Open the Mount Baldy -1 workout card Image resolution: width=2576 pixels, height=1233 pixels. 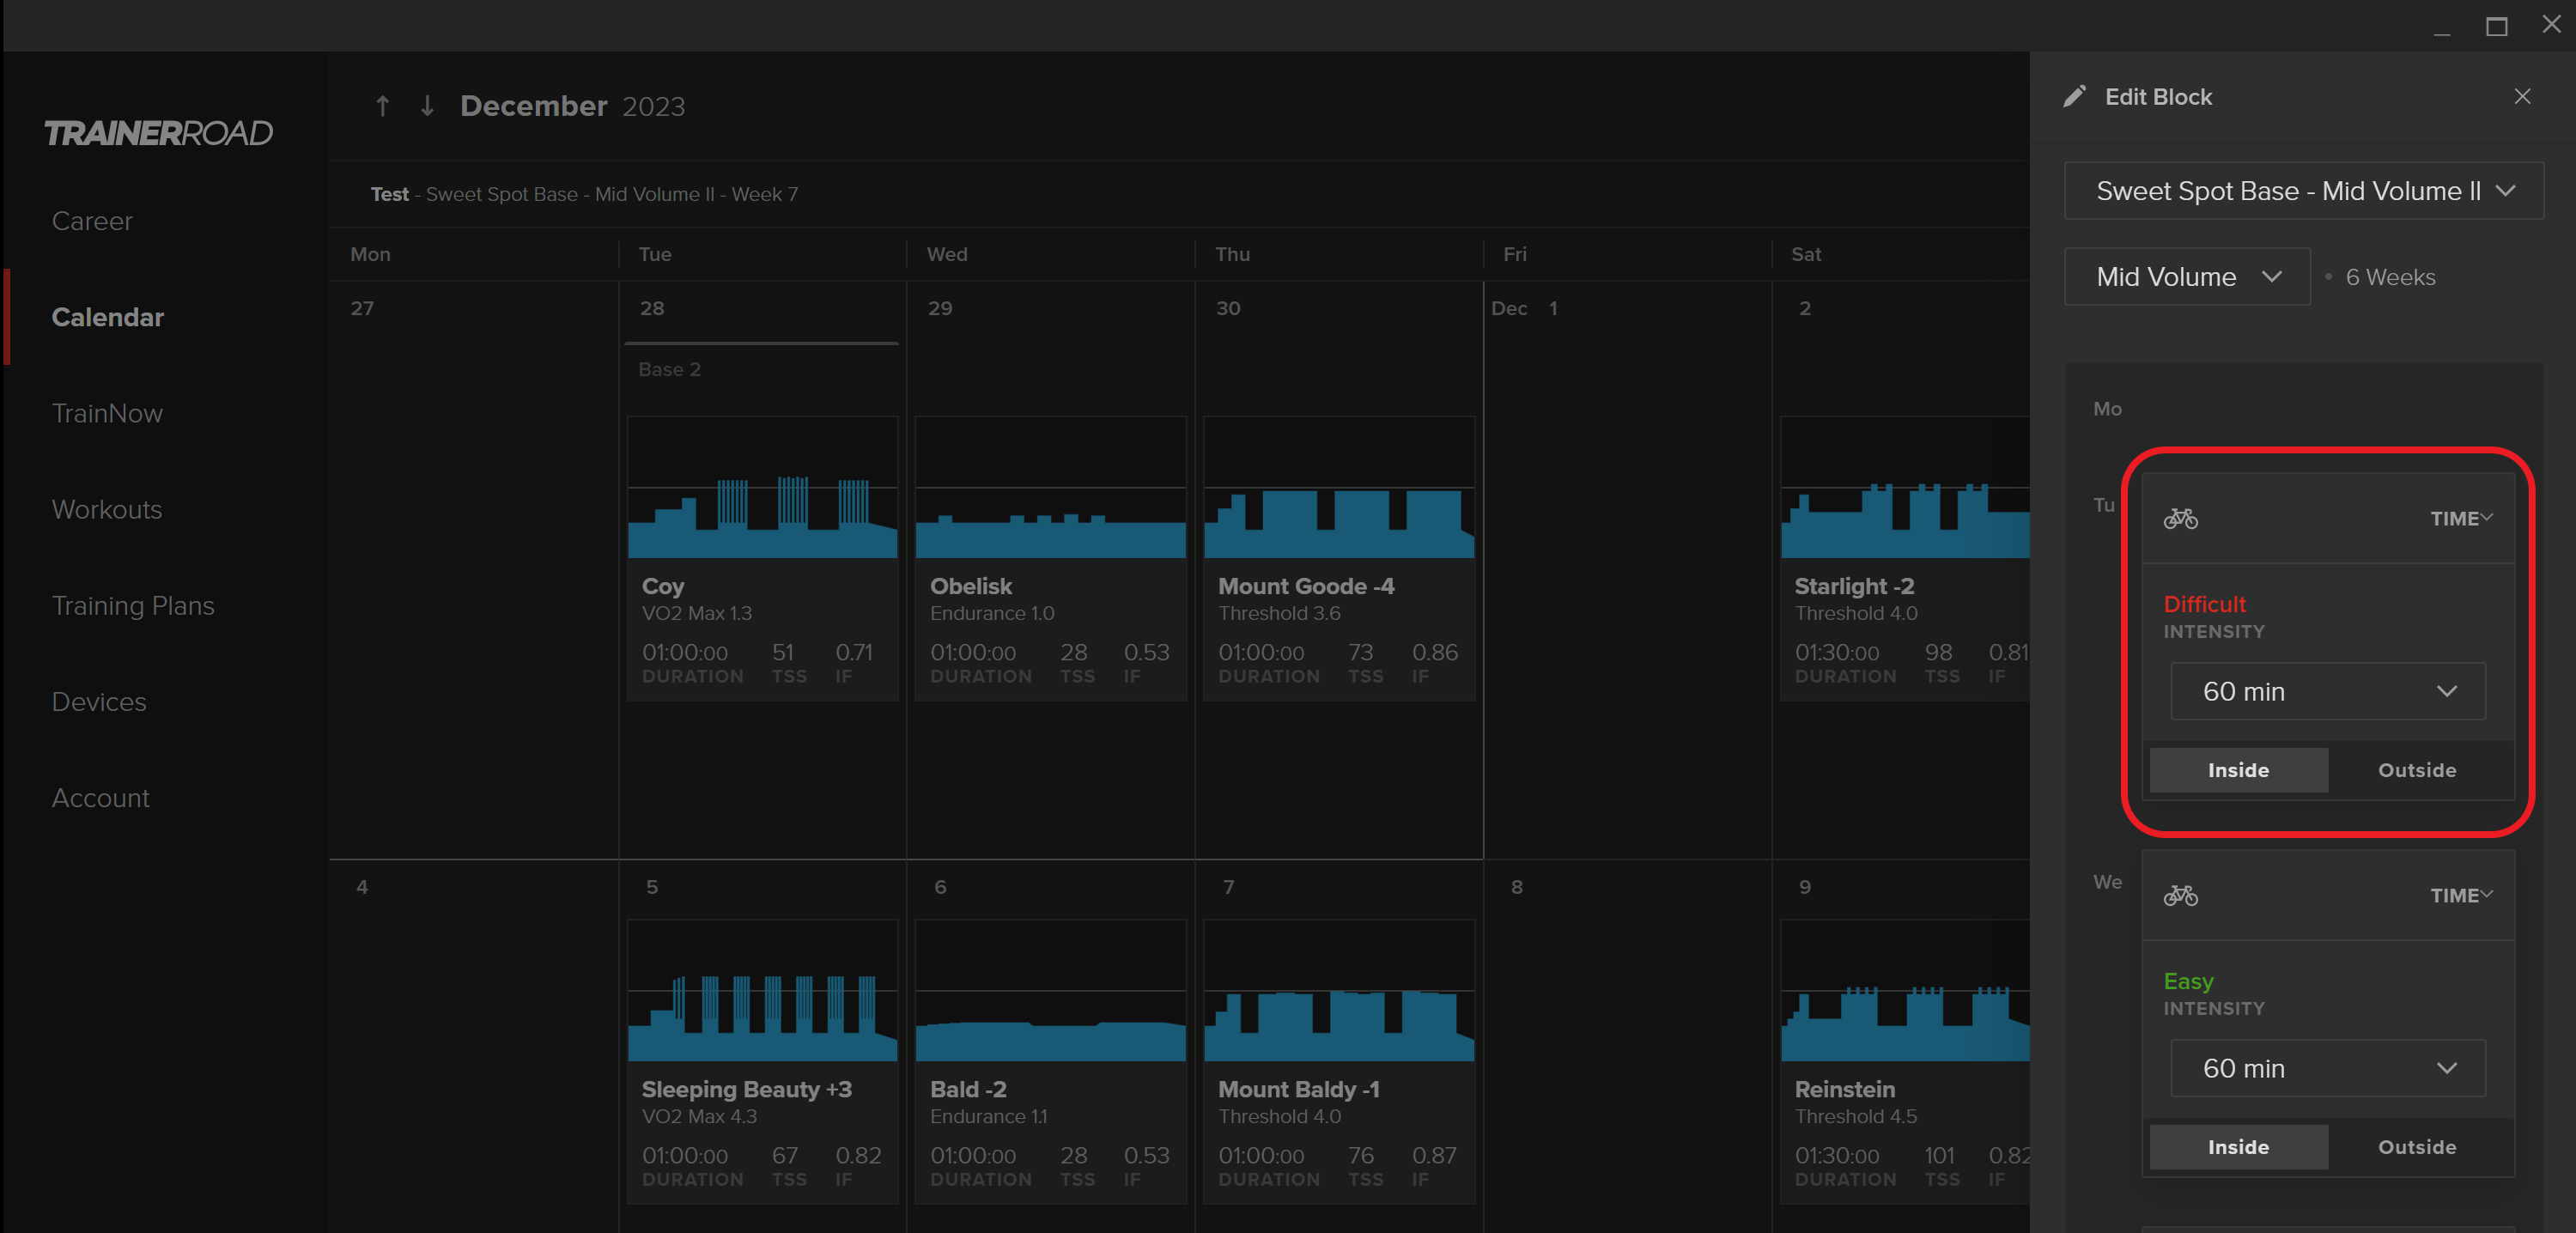pyautogui.click(x=1339, y=1062)
